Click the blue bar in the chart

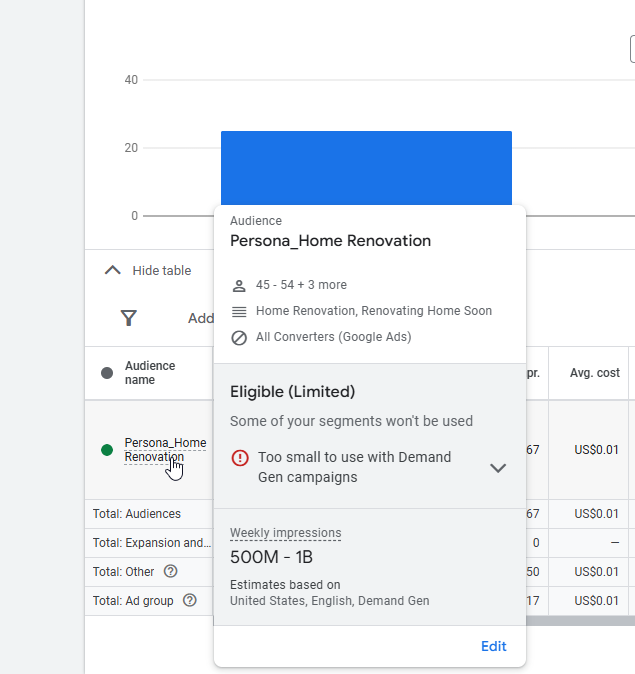tap(366, 168)
